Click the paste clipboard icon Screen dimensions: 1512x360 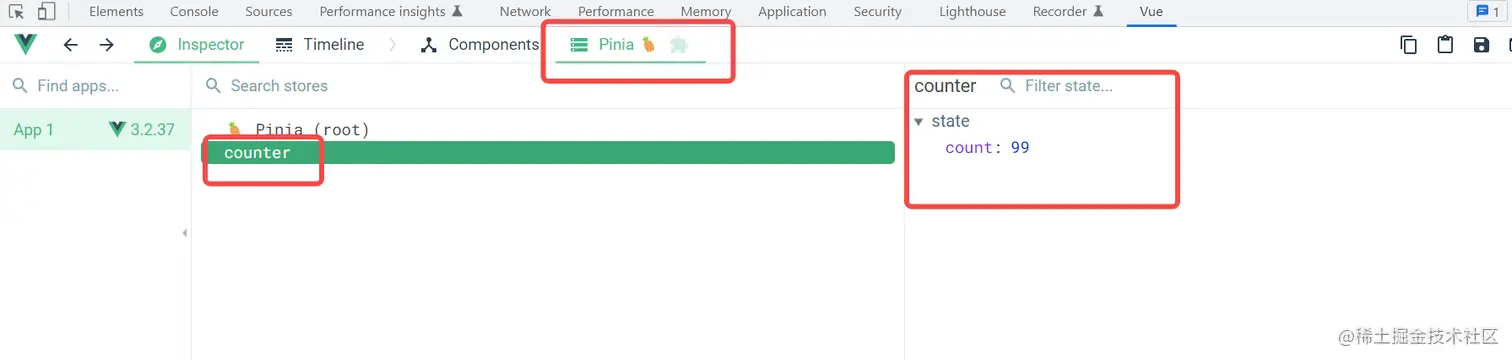(x=1445, y=45)
